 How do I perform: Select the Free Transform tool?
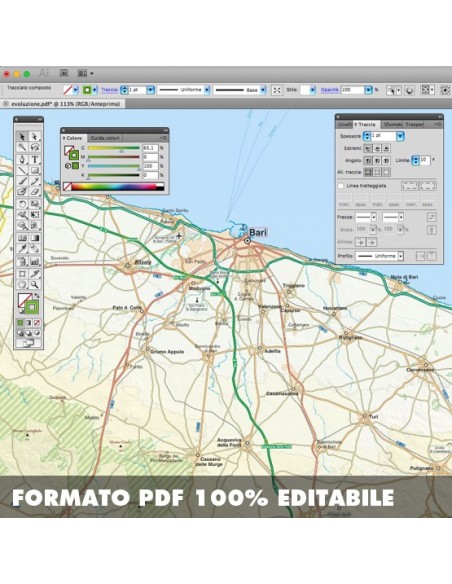[x=35, y=215]
